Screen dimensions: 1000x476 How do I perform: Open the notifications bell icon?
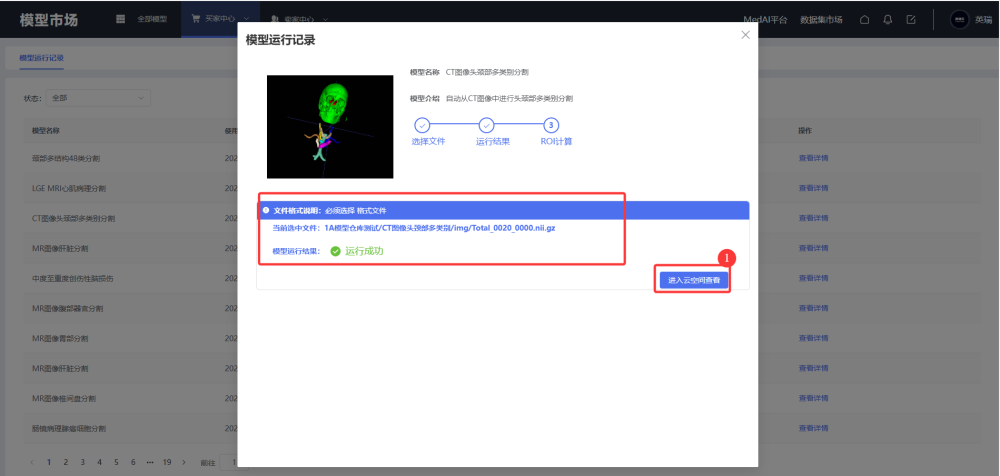tap(887, 20)
